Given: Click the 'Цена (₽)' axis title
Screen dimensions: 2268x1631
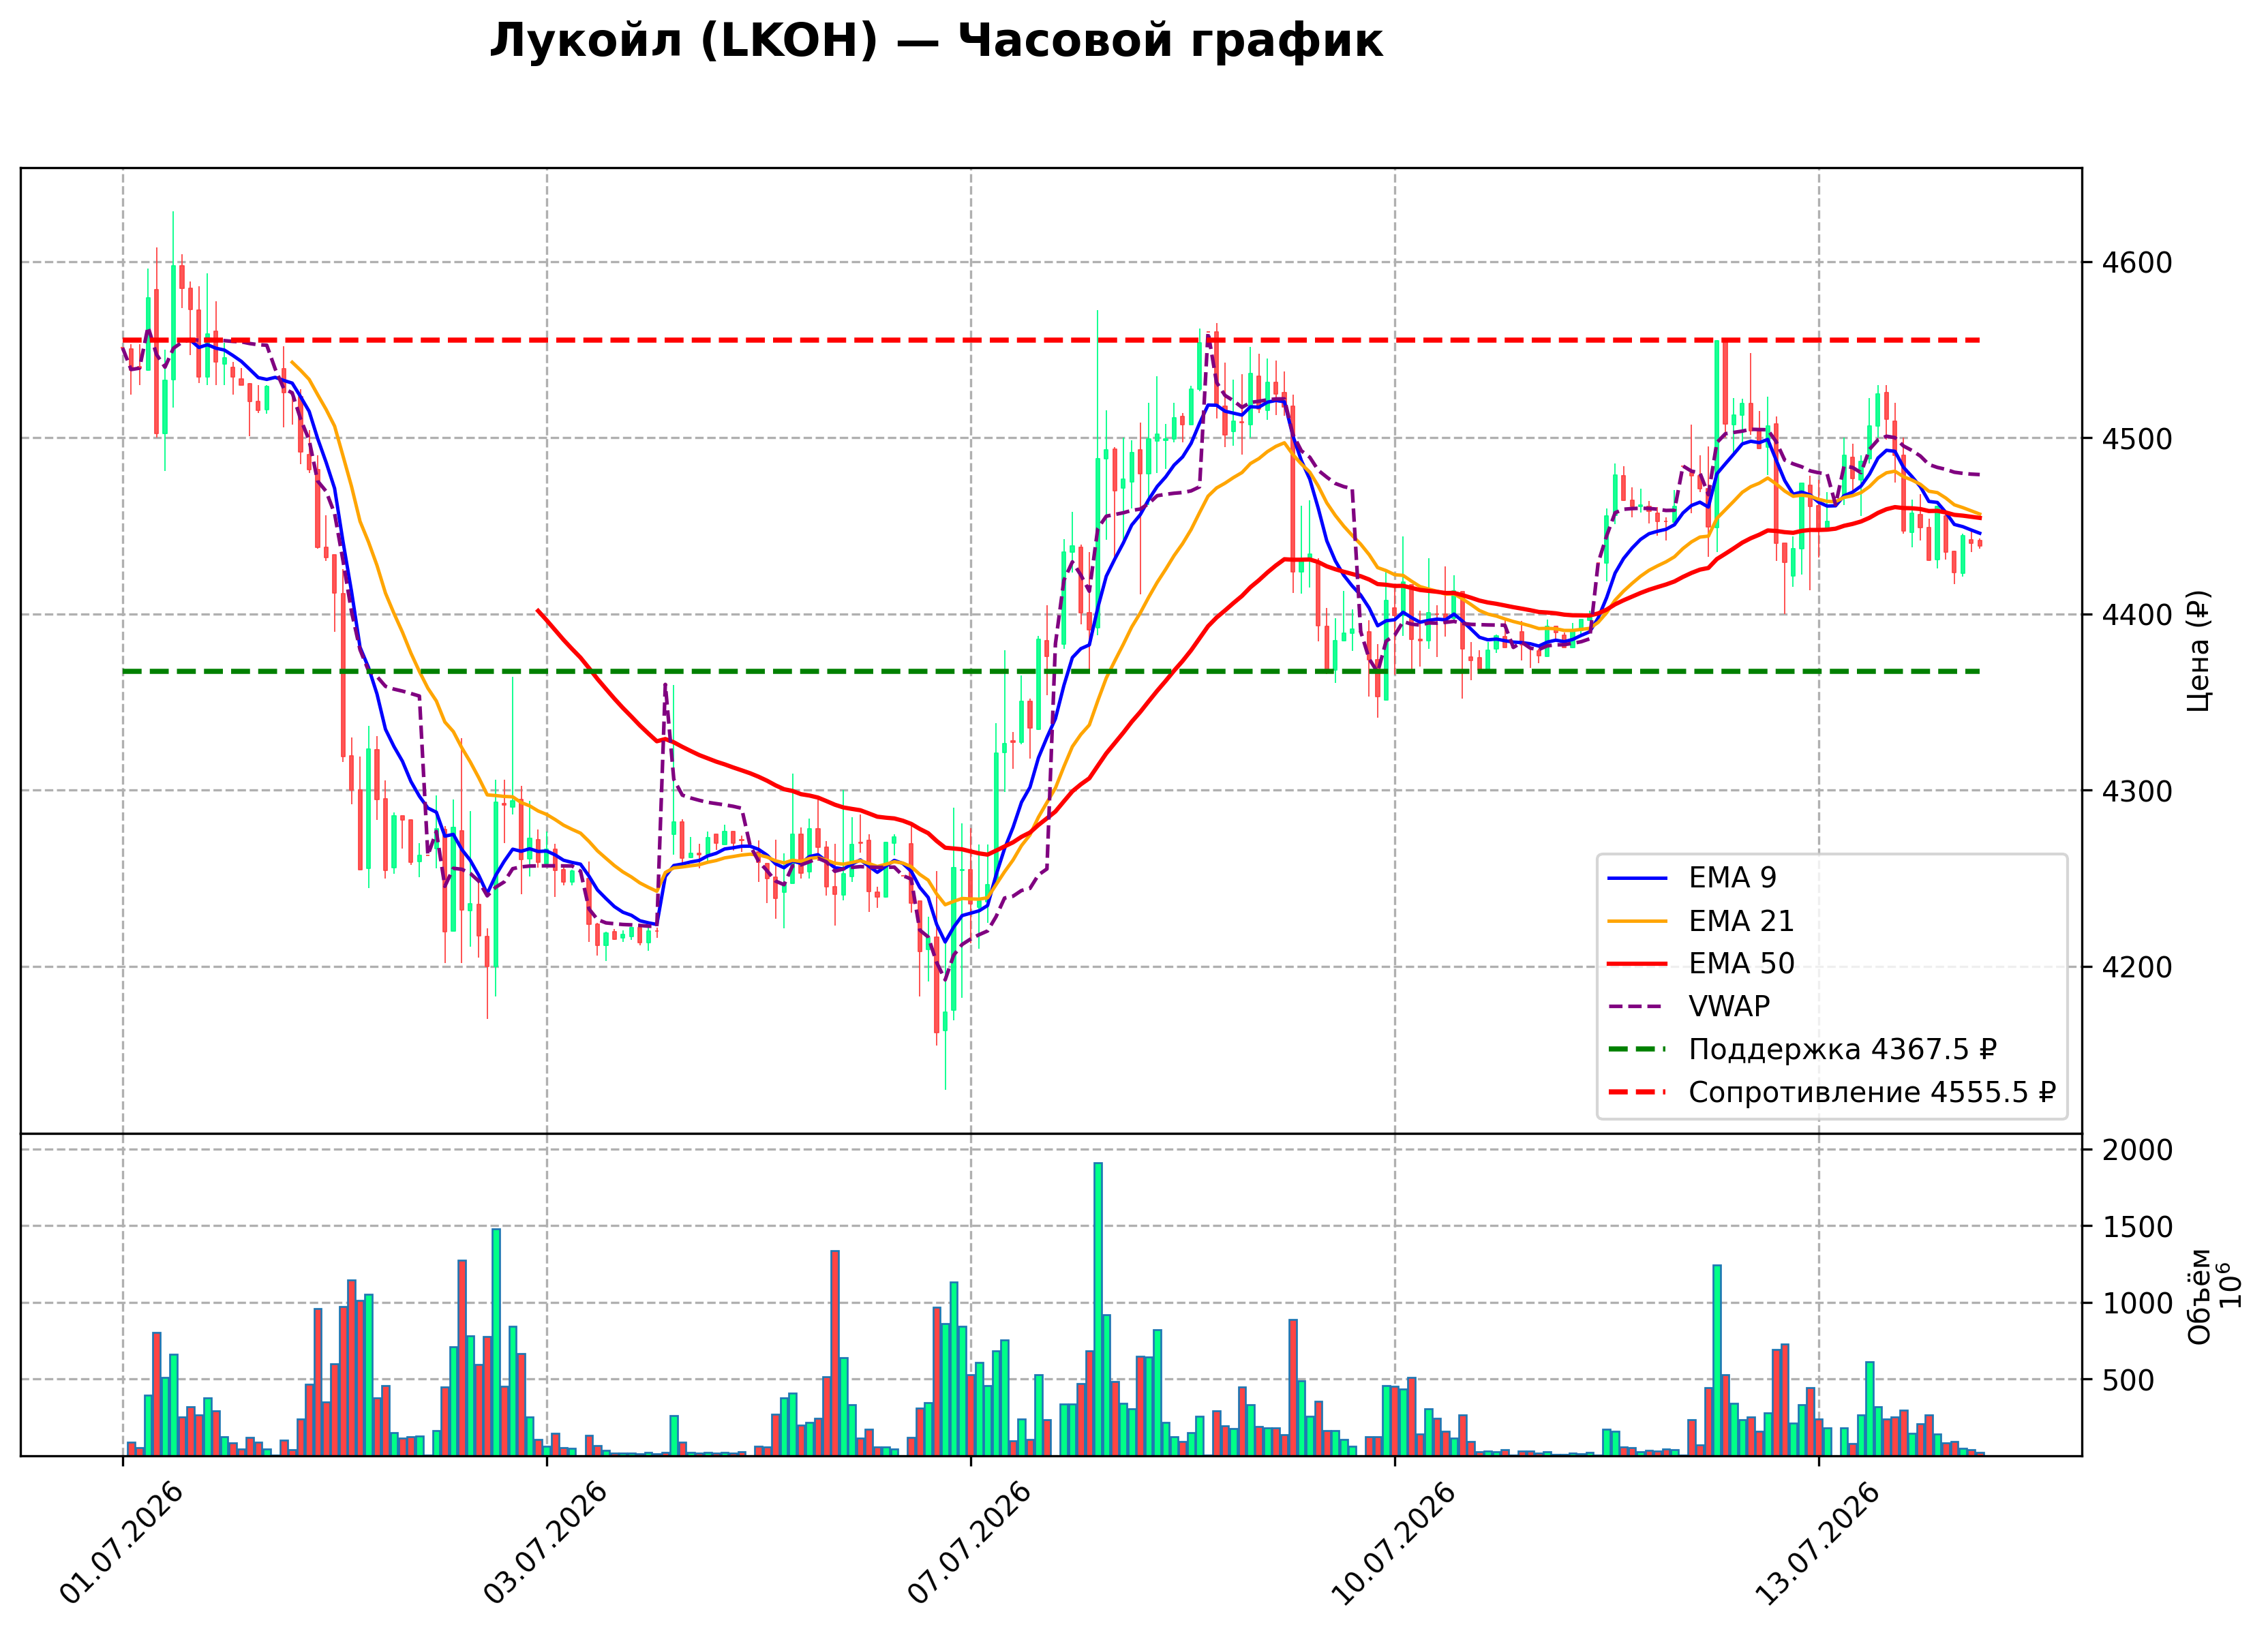Looking at the screenshot, I should 2199,651.
